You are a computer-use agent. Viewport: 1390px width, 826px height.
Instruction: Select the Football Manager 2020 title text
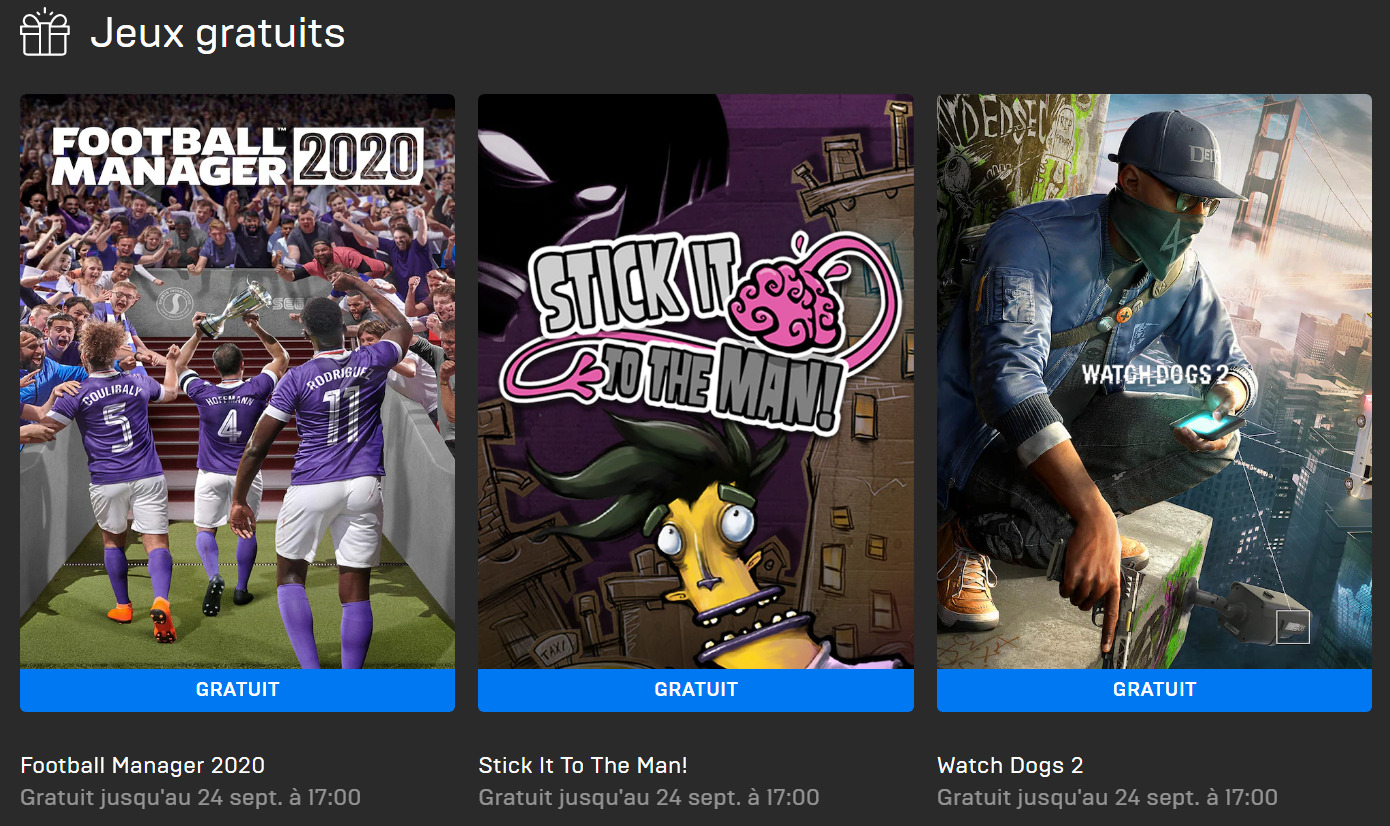[142, 766]
